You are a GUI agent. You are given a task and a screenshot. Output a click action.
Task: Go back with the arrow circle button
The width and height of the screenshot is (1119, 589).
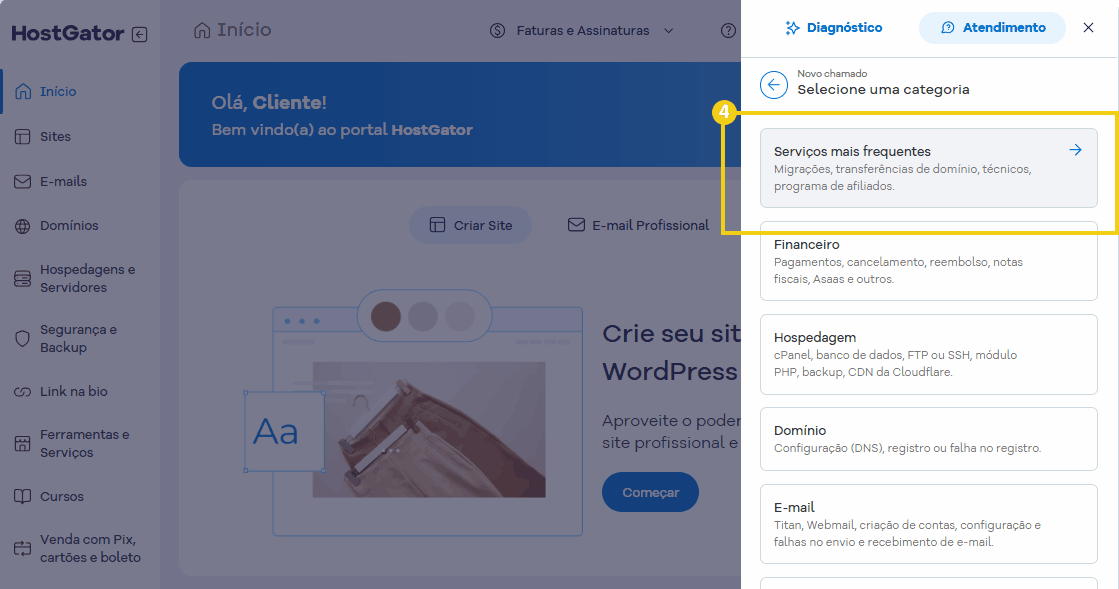click(774, 85)
